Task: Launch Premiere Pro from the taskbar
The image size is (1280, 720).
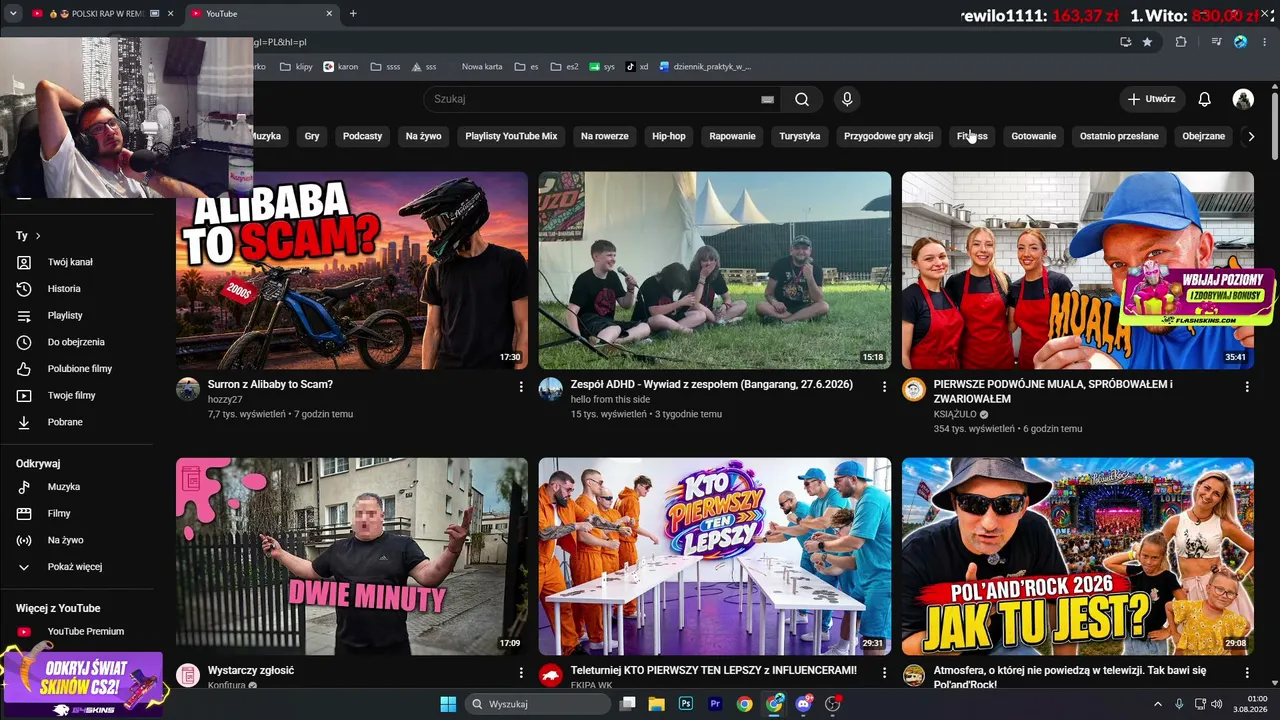Action: [x=715, y=704]
